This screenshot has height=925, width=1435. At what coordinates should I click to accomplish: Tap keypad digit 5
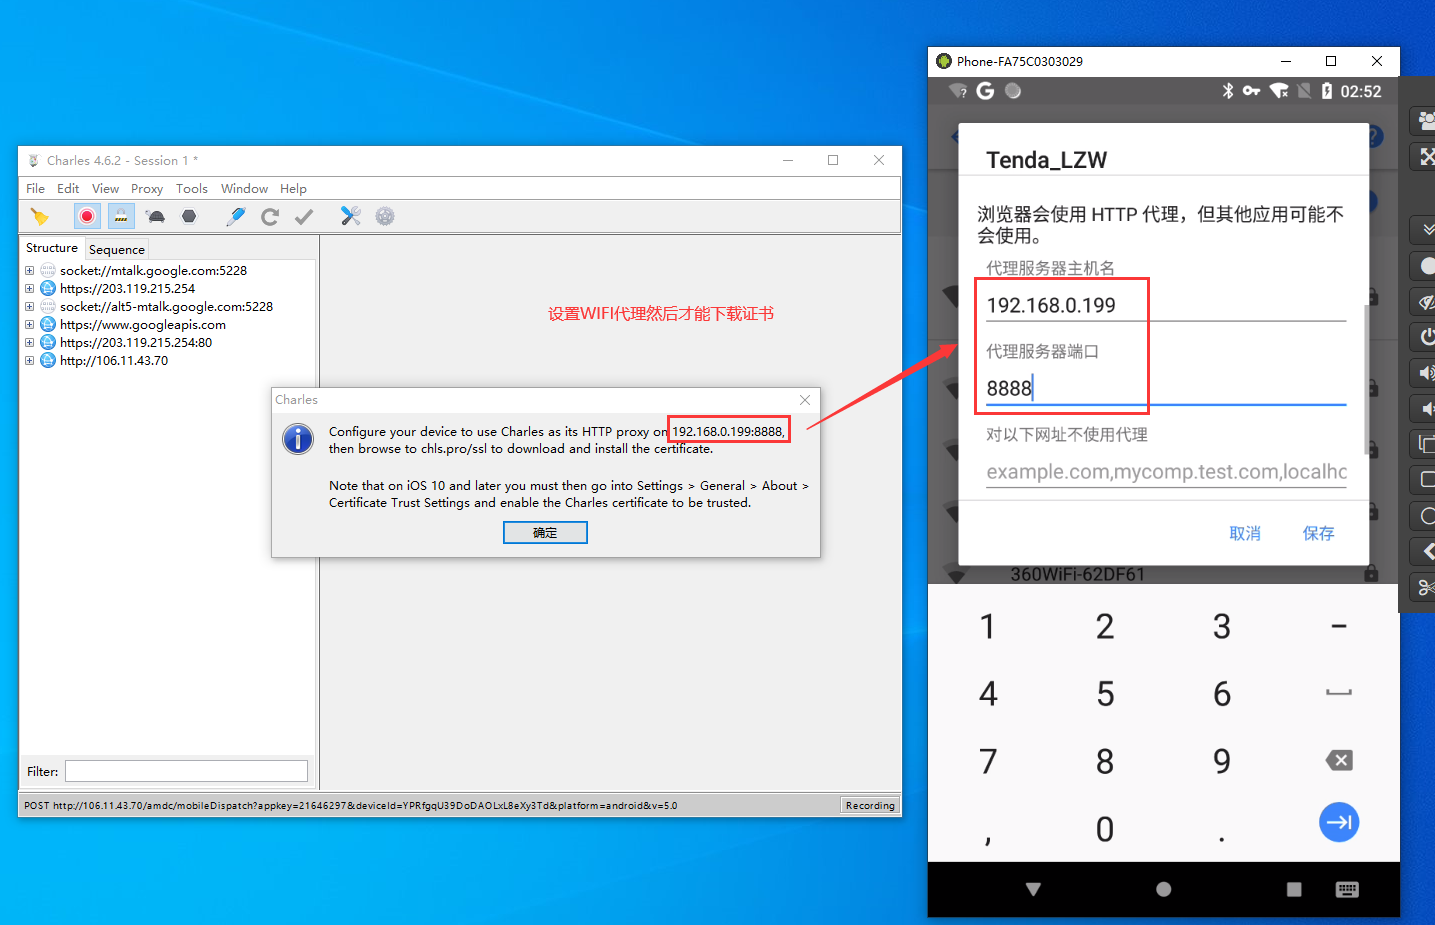(1105, 694)
